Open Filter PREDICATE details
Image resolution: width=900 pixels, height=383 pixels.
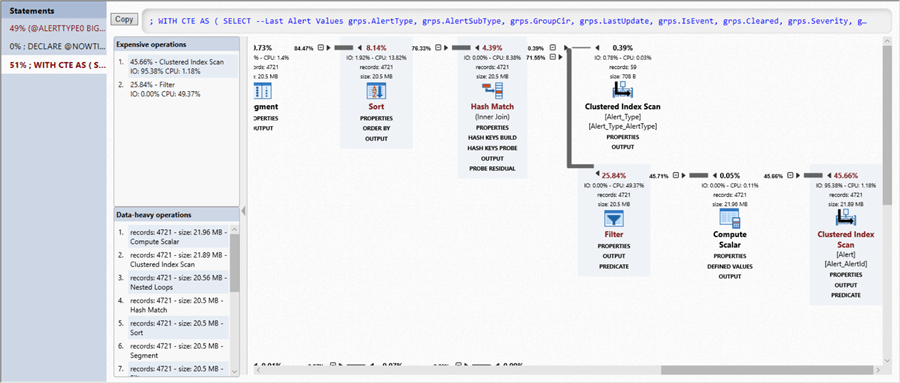(614, 266)
